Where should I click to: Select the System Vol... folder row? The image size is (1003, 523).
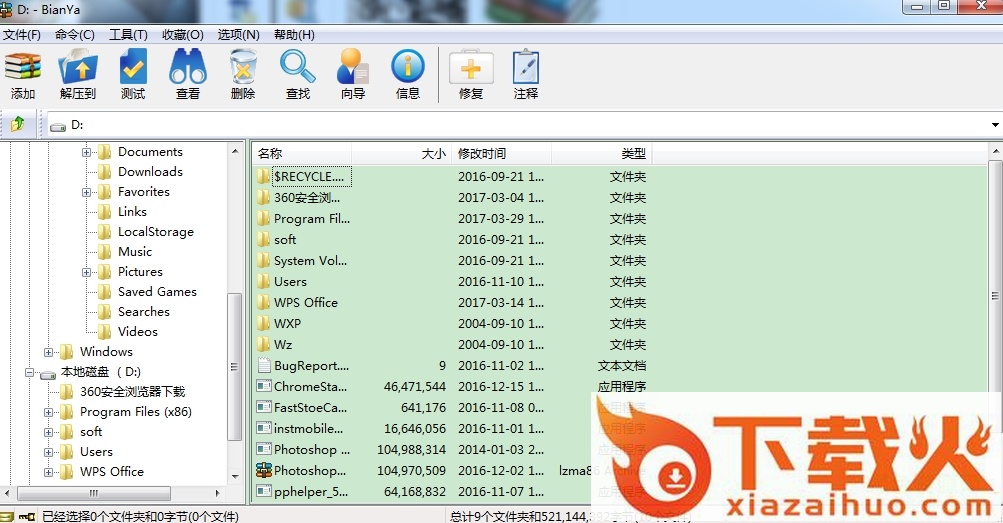[310, 261]
